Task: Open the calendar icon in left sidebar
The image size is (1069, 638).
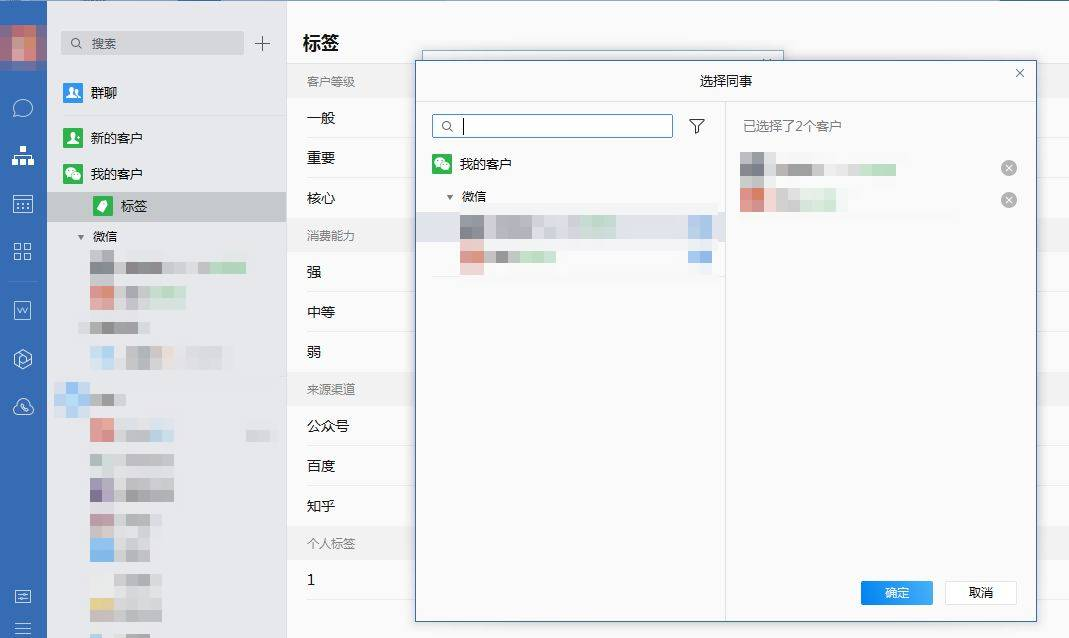Action: point(23,204)
